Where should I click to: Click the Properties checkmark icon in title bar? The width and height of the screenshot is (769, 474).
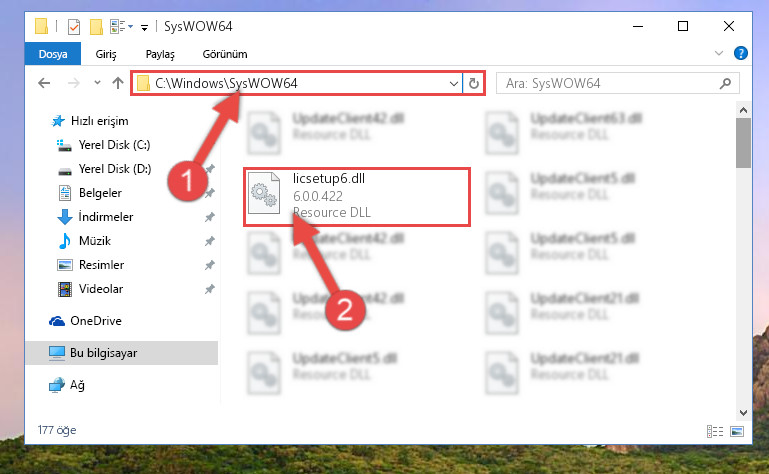click(74, 26)
